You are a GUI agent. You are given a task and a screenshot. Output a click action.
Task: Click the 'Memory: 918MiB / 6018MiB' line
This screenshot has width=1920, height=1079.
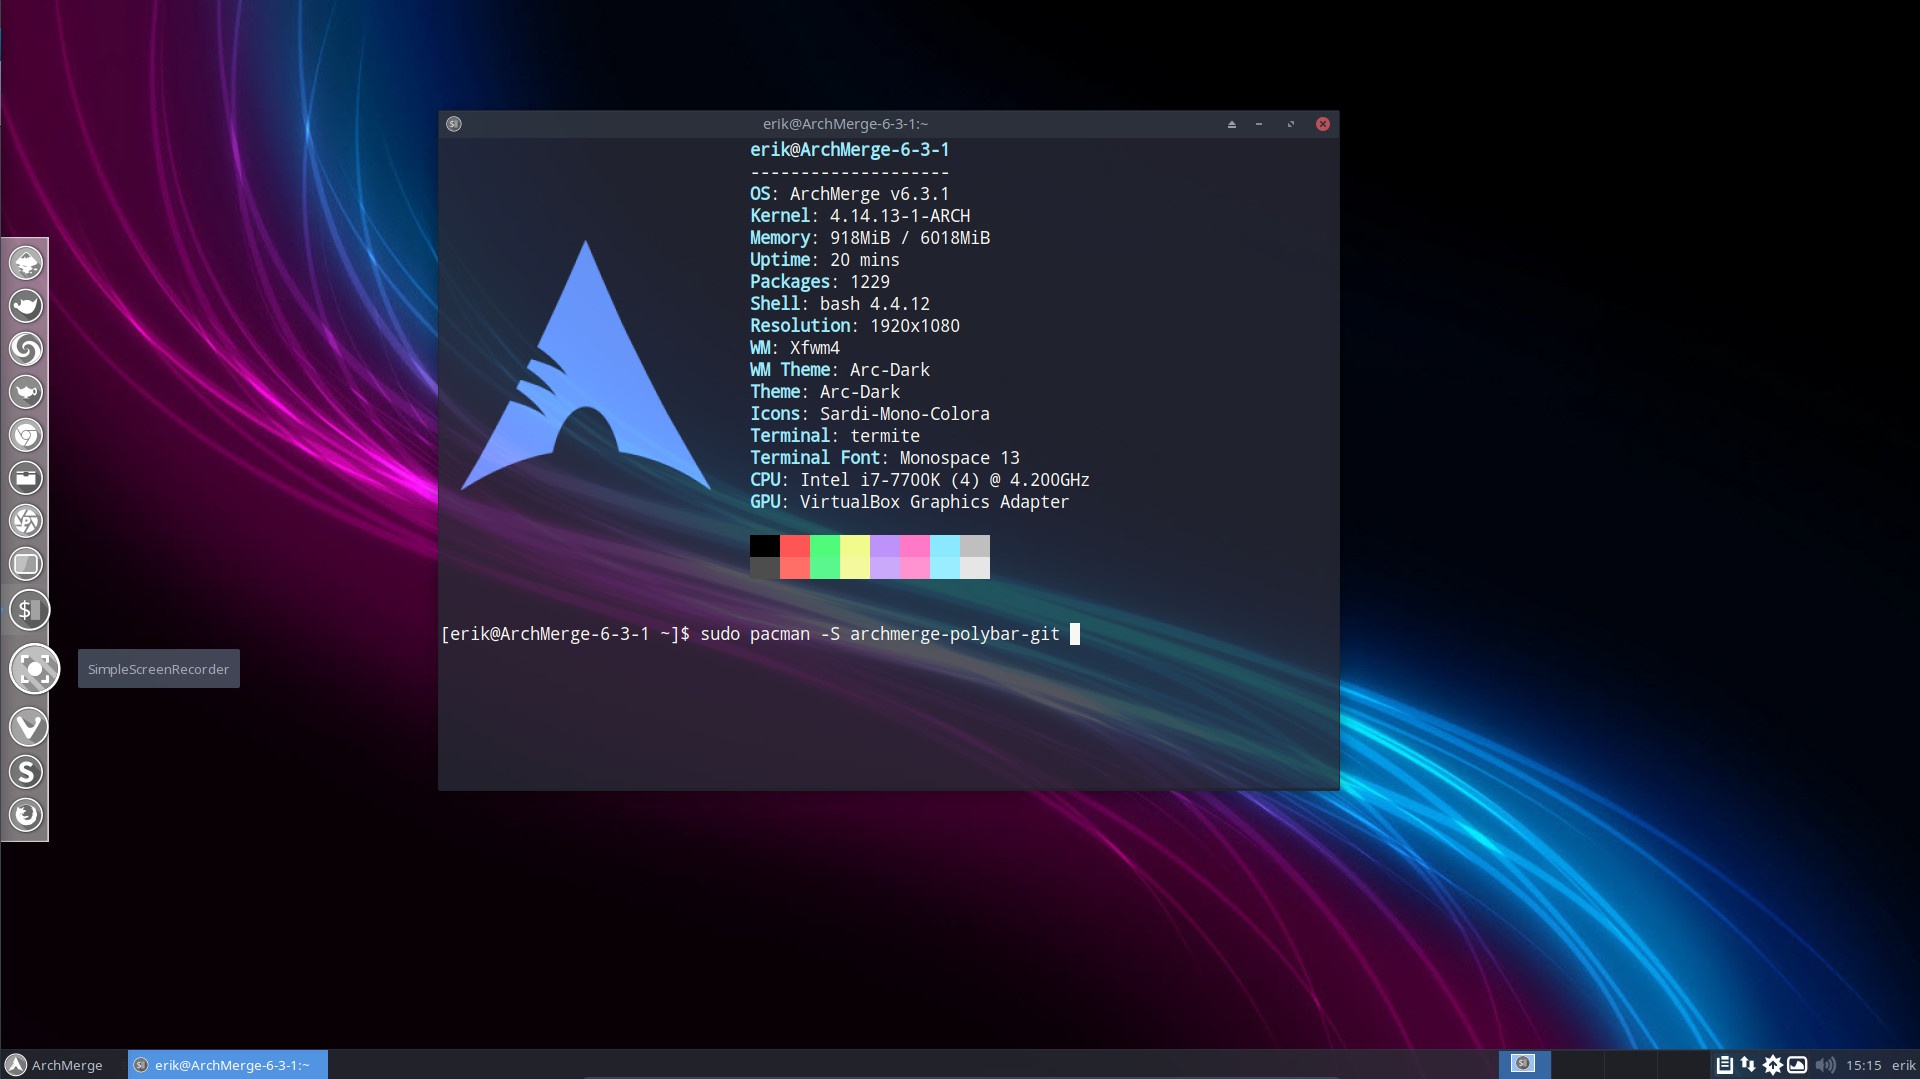pyautogui.click(x=870, y=238)
